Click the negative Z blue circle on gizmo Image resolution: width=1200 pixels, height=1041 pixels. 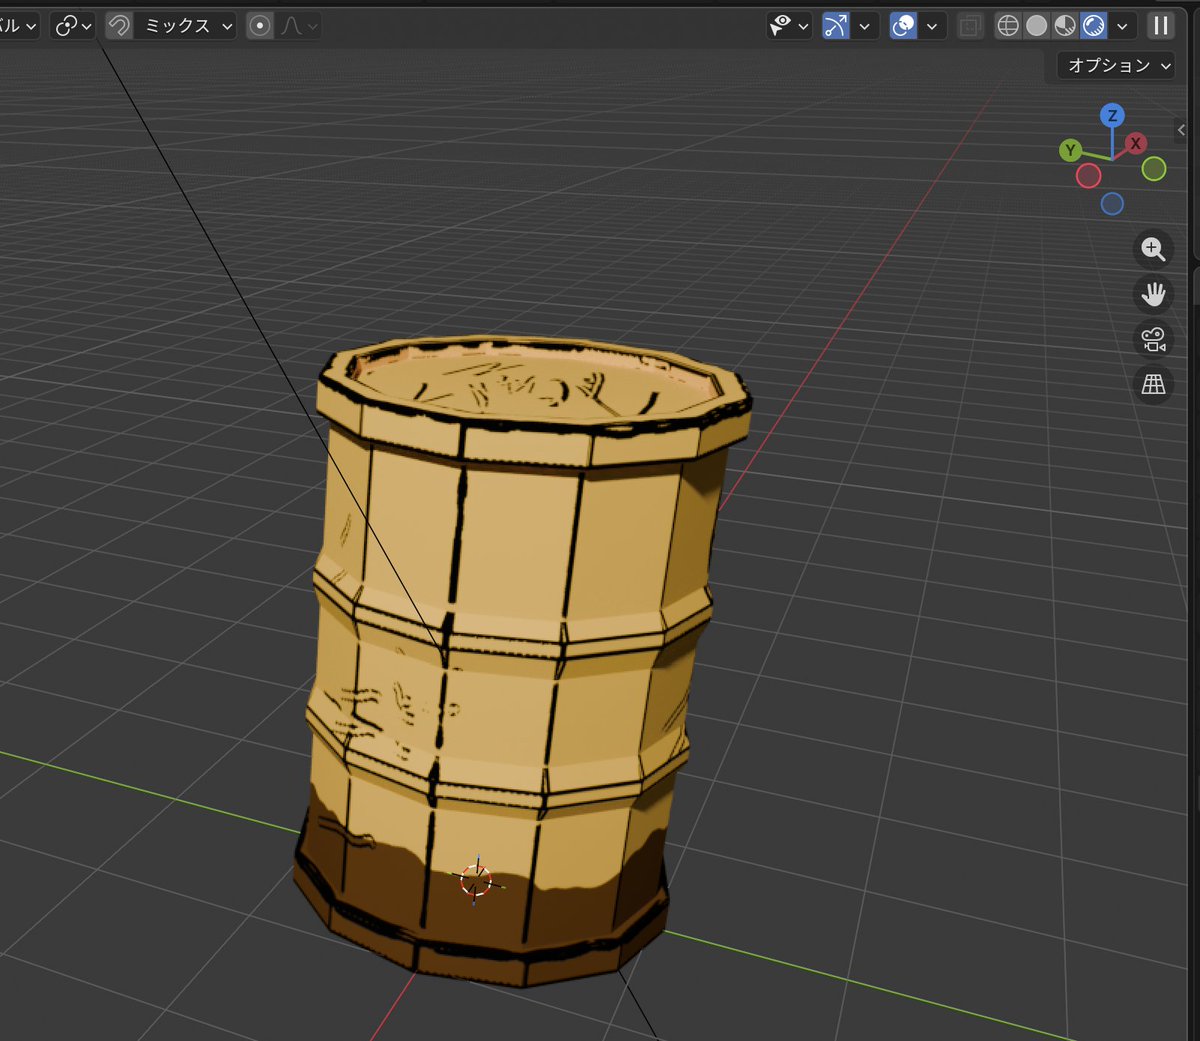coord(1112,204)
